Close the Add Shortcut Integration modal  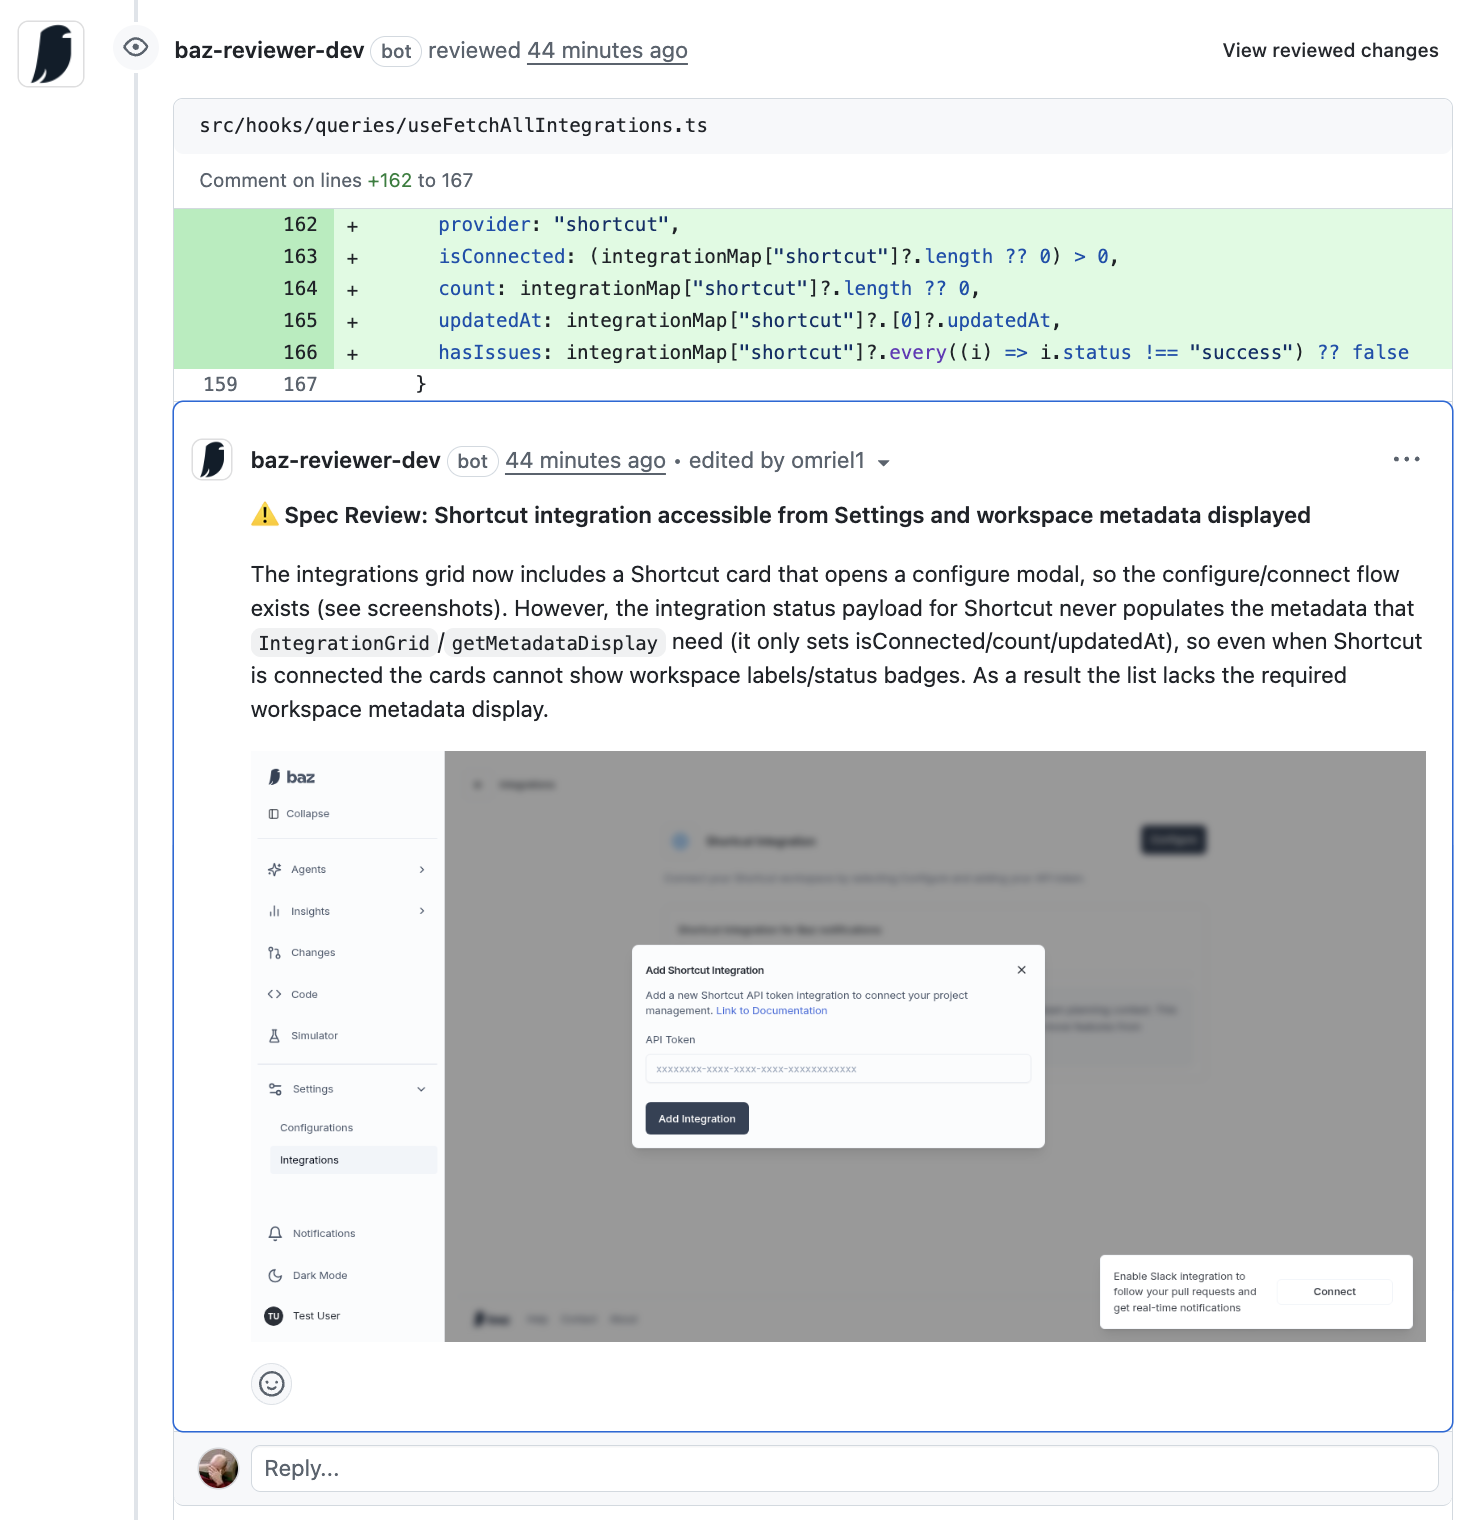tap(1021, 970)
